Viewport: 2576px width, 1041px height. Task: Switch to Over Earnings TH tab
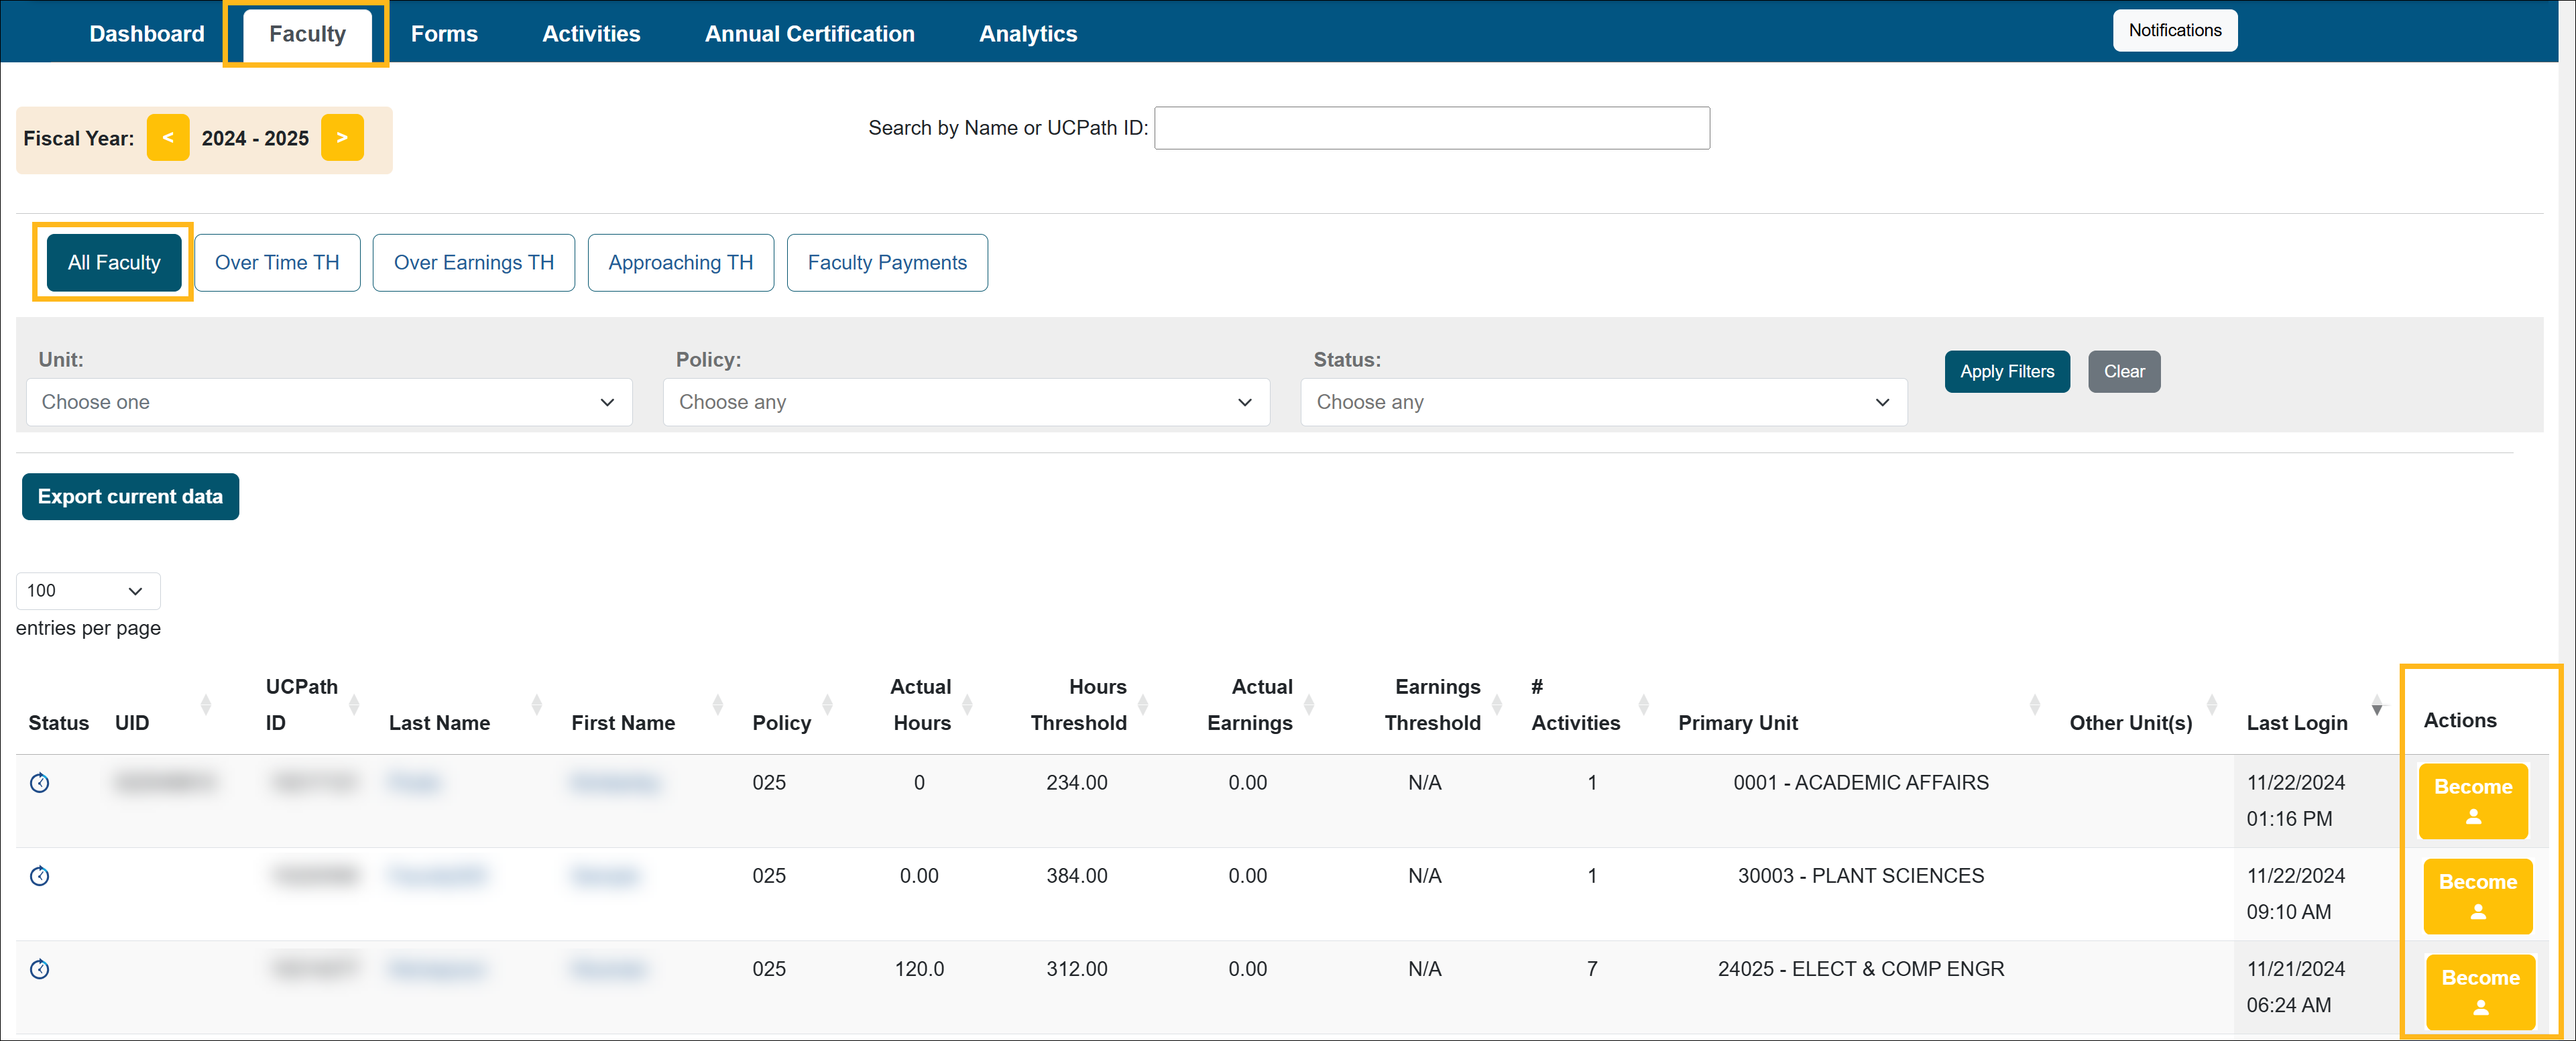(x=473, y=262)
